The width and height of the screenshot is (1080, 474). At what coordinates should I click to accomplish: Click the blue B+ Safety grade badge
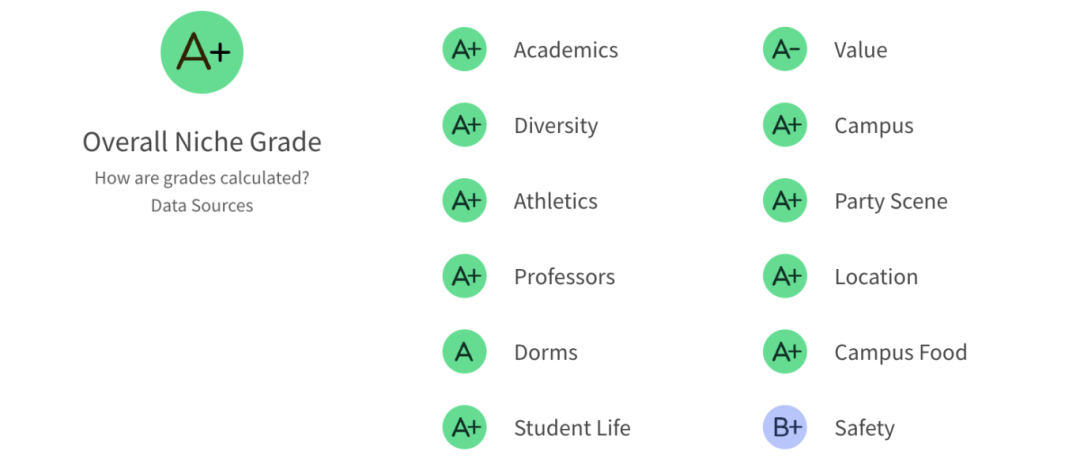(x=785, y=428)
